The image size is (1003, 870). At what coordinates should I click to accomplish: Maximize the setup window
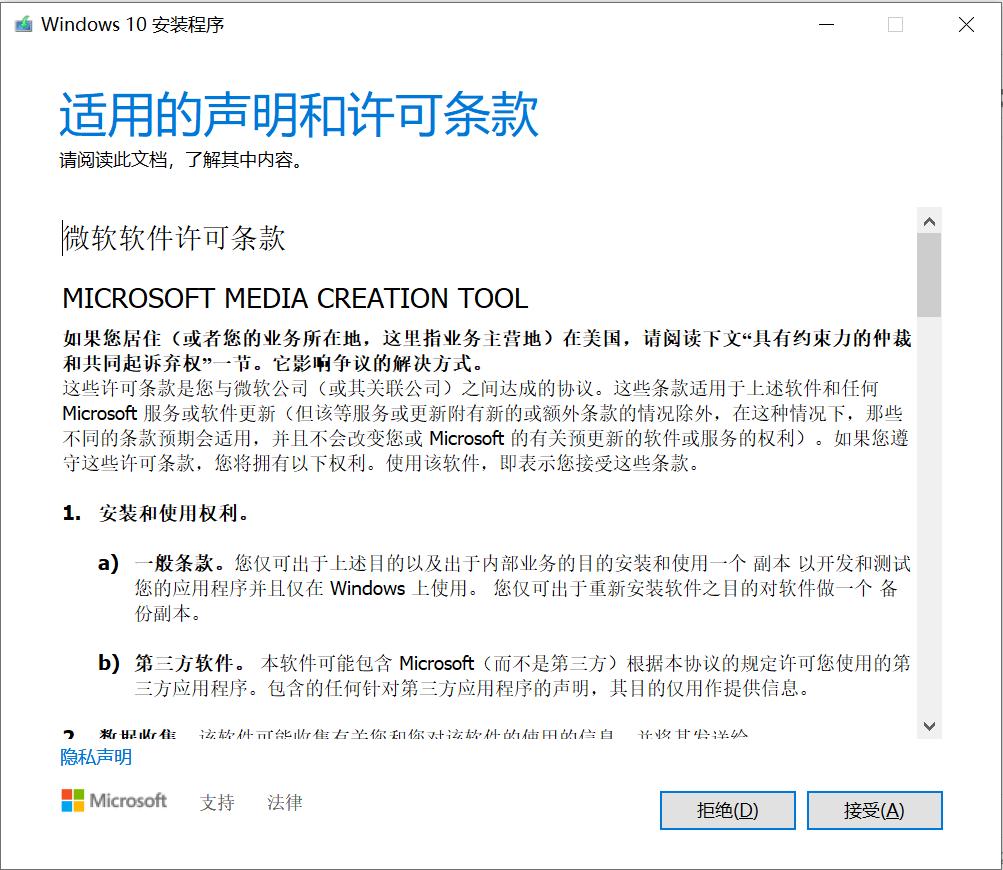pos(894,23)
